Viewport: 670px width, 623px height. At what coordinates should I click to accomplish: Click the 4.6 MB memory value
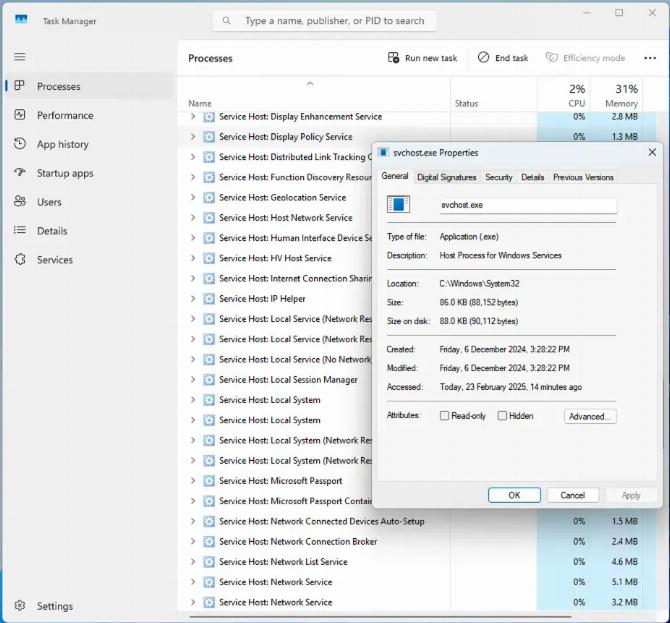pos(624,562)
